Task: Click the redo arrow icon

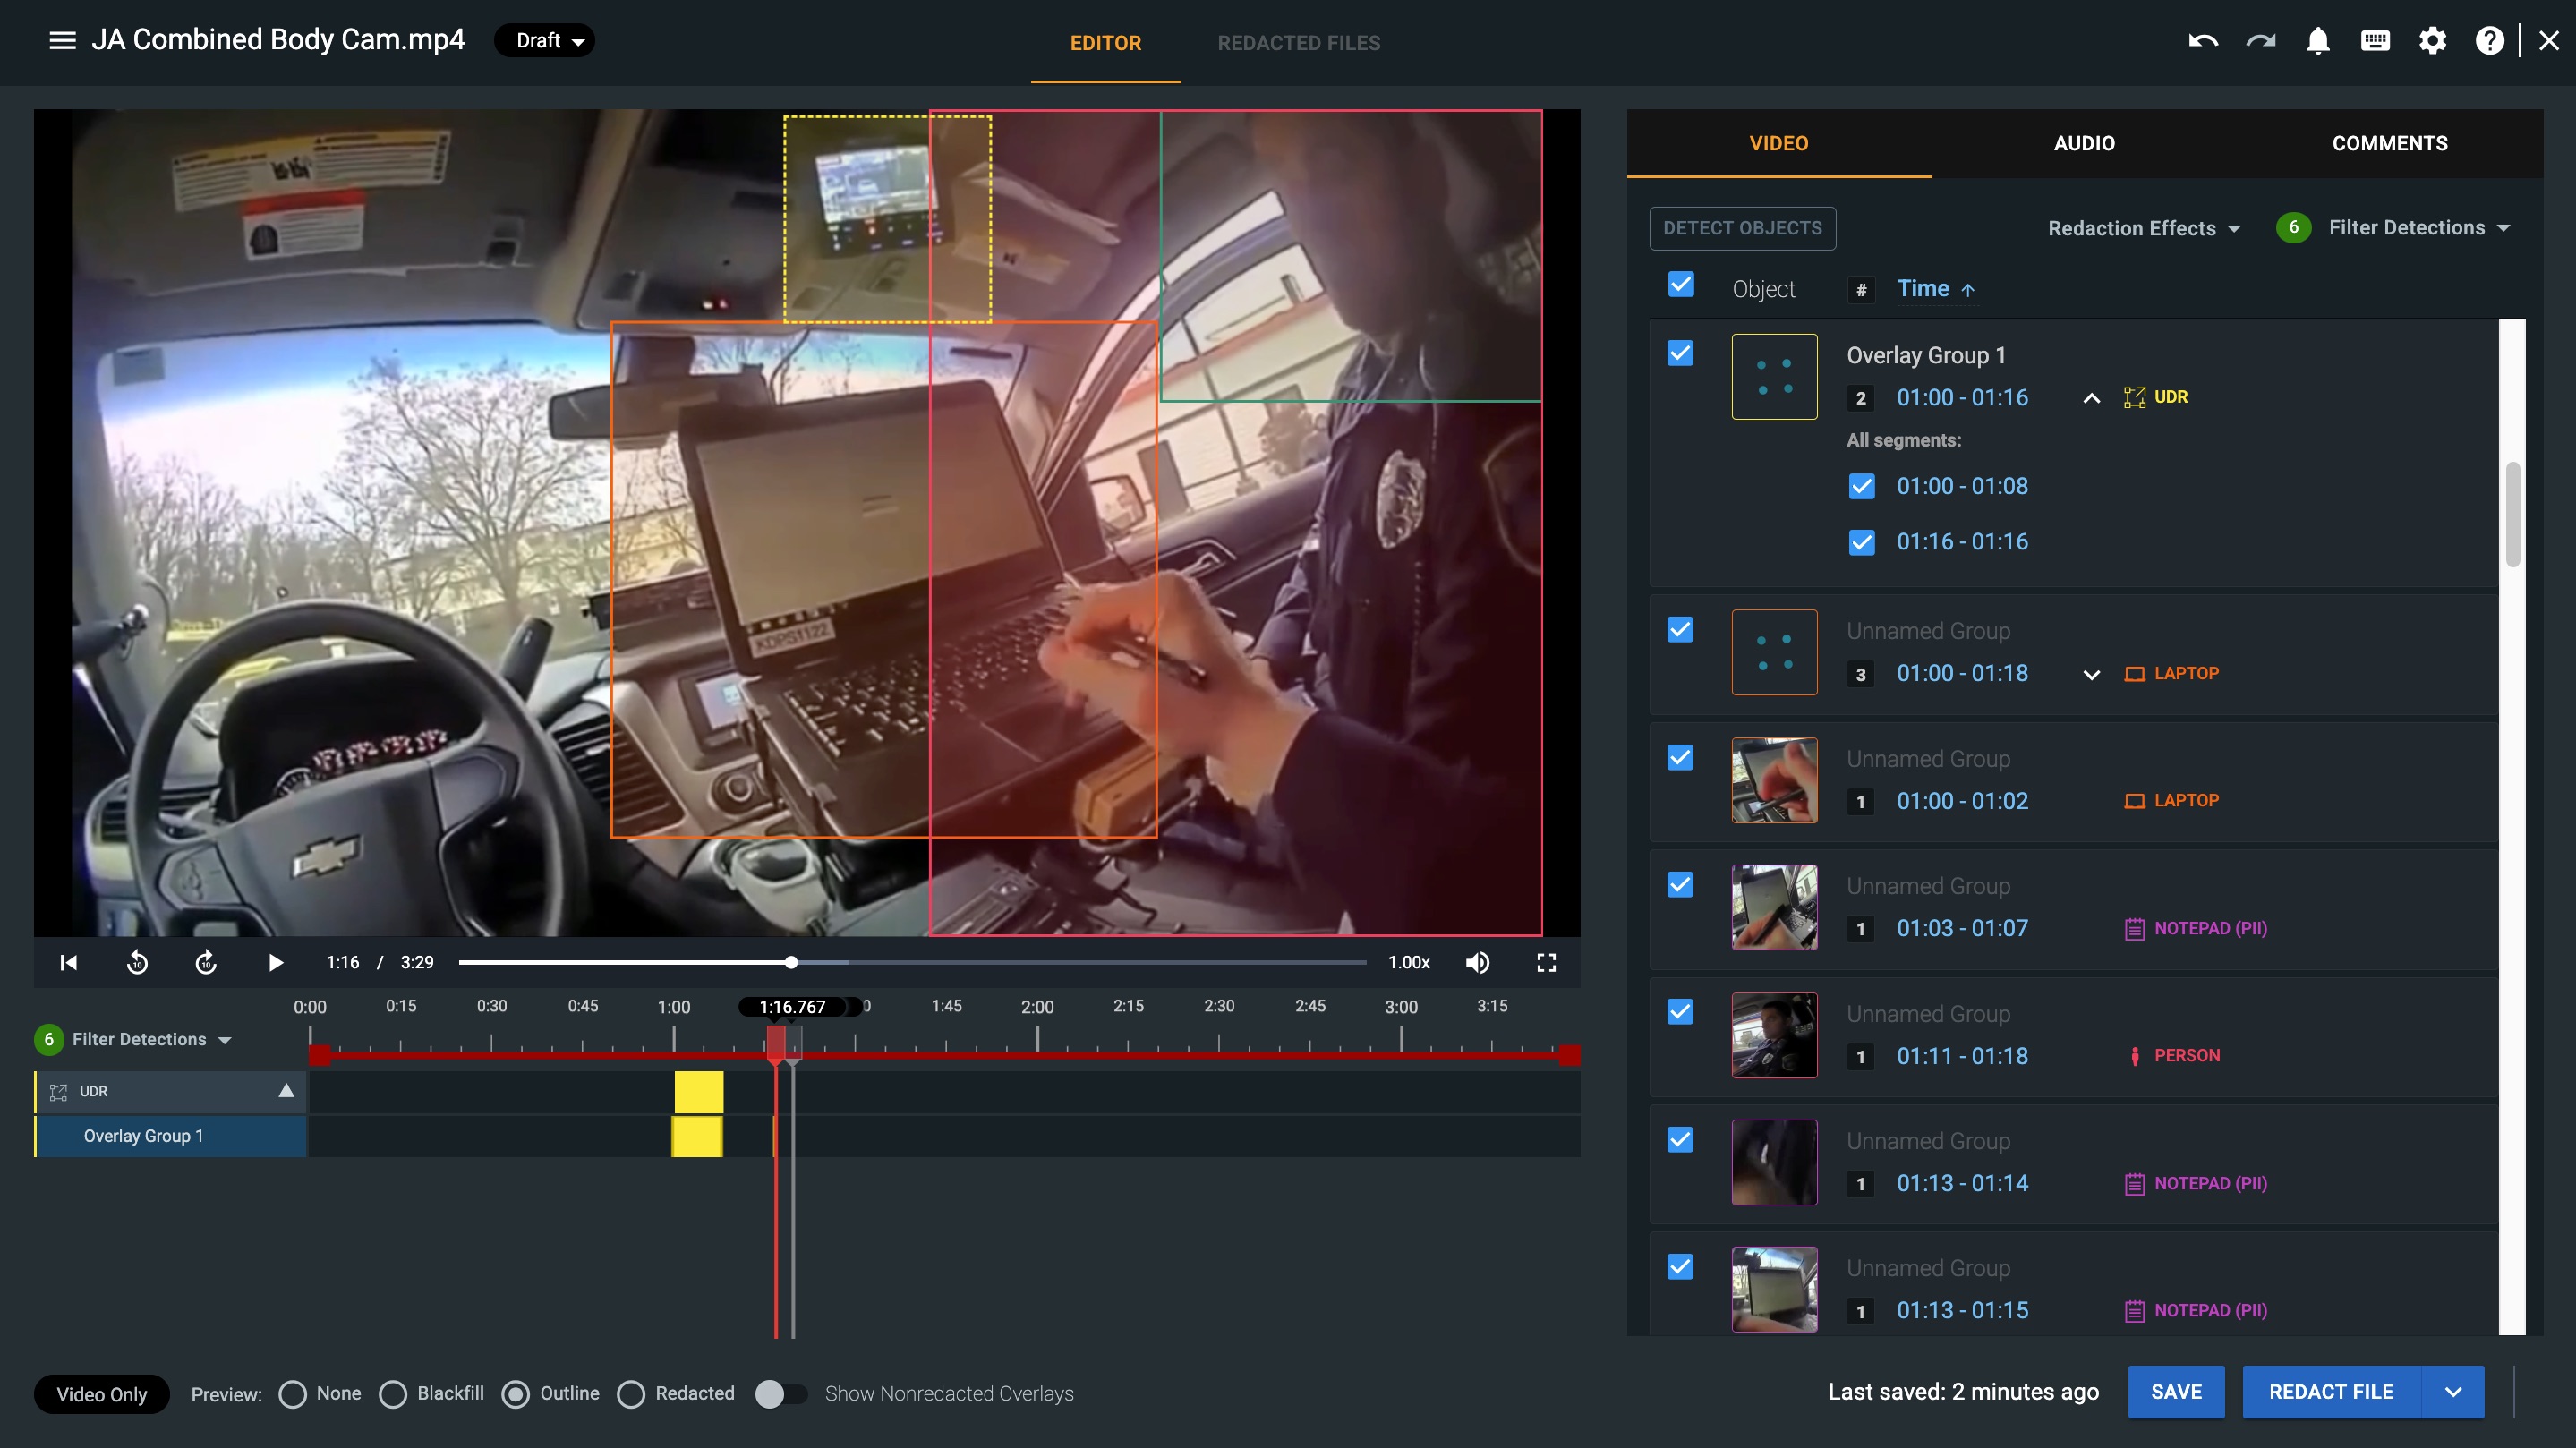Action: [2260, 41]
